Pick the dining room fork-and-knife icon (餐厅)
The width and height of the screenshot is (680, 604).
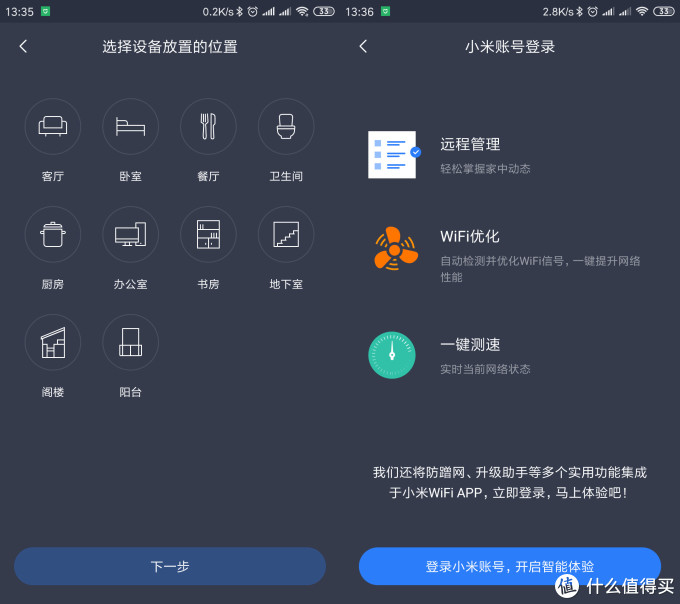[208, 126]
